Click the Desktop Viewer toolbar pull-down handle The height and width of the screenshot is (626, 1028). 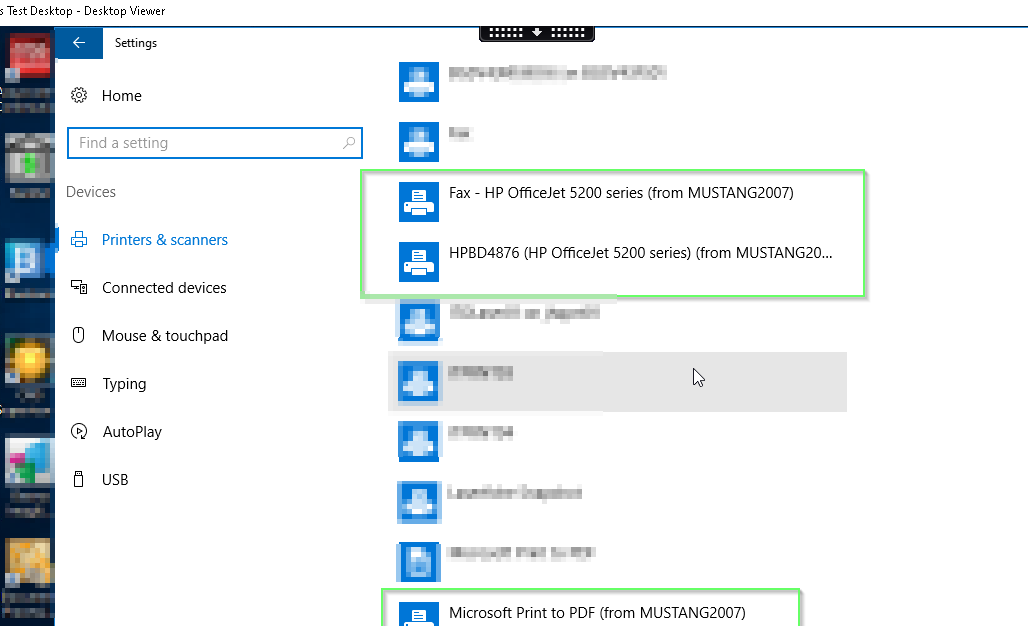[x=537, y=33]
